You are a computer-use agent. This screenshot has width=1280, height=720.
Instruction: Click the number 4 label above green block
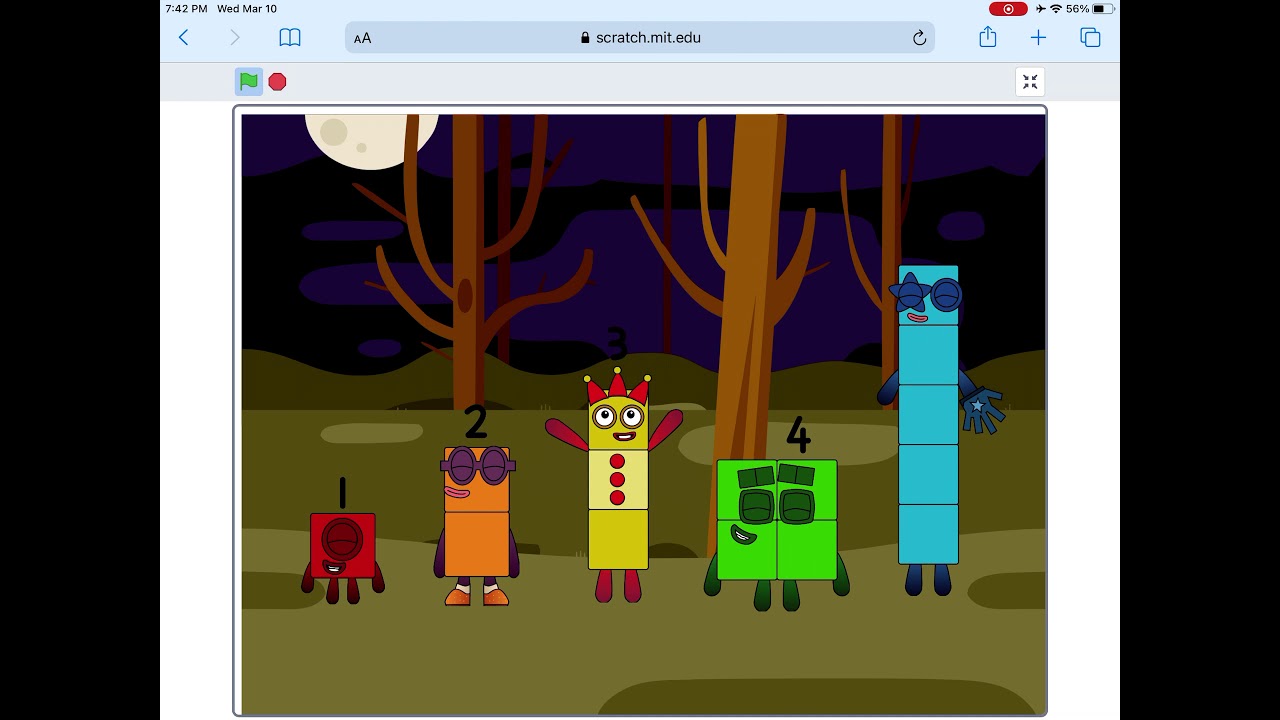(797, 435)
